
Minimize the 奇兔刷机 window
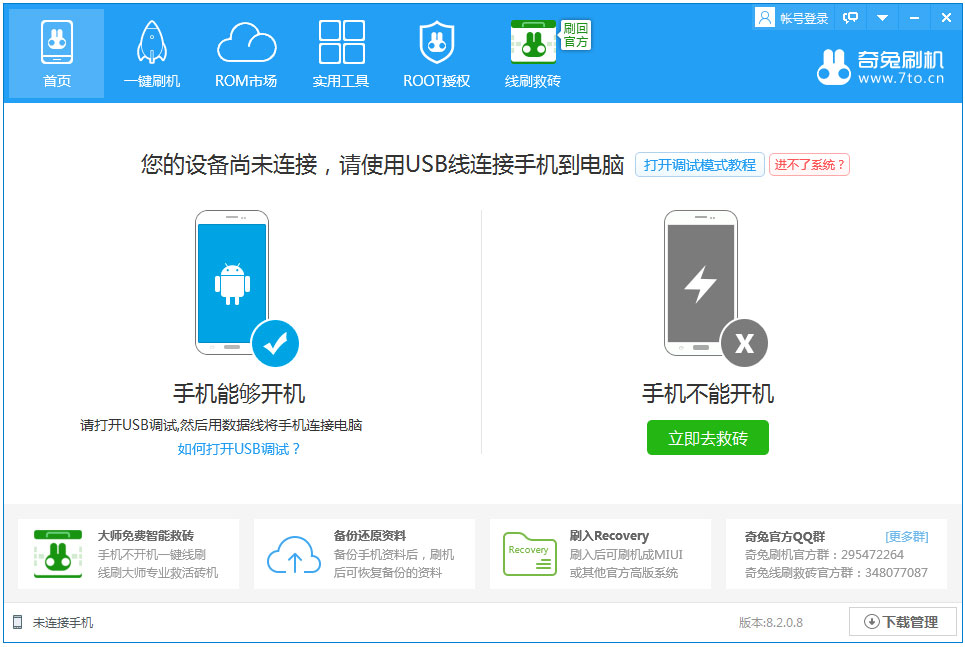(x=914, y=18)
